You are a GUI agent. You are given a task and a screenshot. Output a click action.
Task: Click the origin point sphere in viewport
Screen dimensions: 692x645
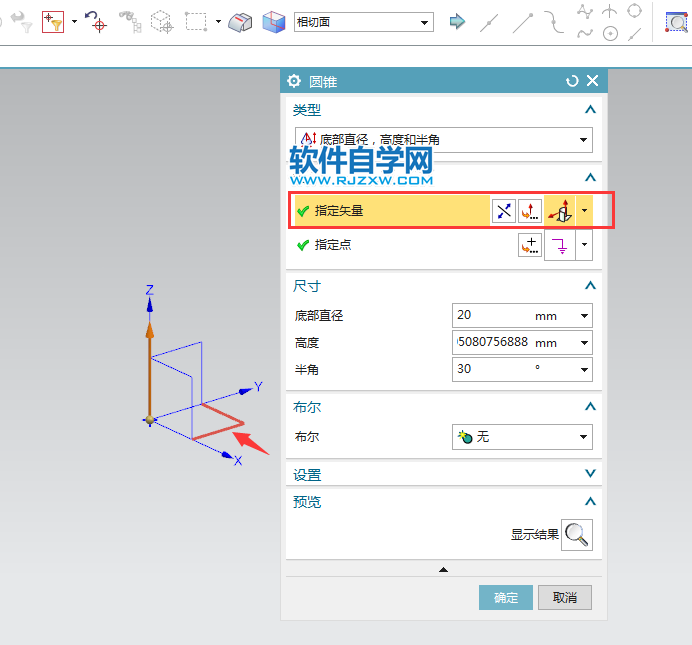150,420
